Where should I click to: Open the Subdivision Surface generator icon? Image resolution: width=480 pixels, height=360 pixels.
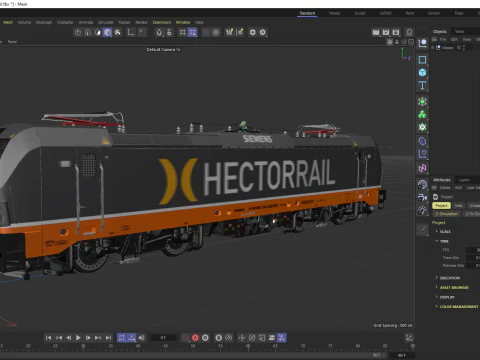tap(422, 102)
